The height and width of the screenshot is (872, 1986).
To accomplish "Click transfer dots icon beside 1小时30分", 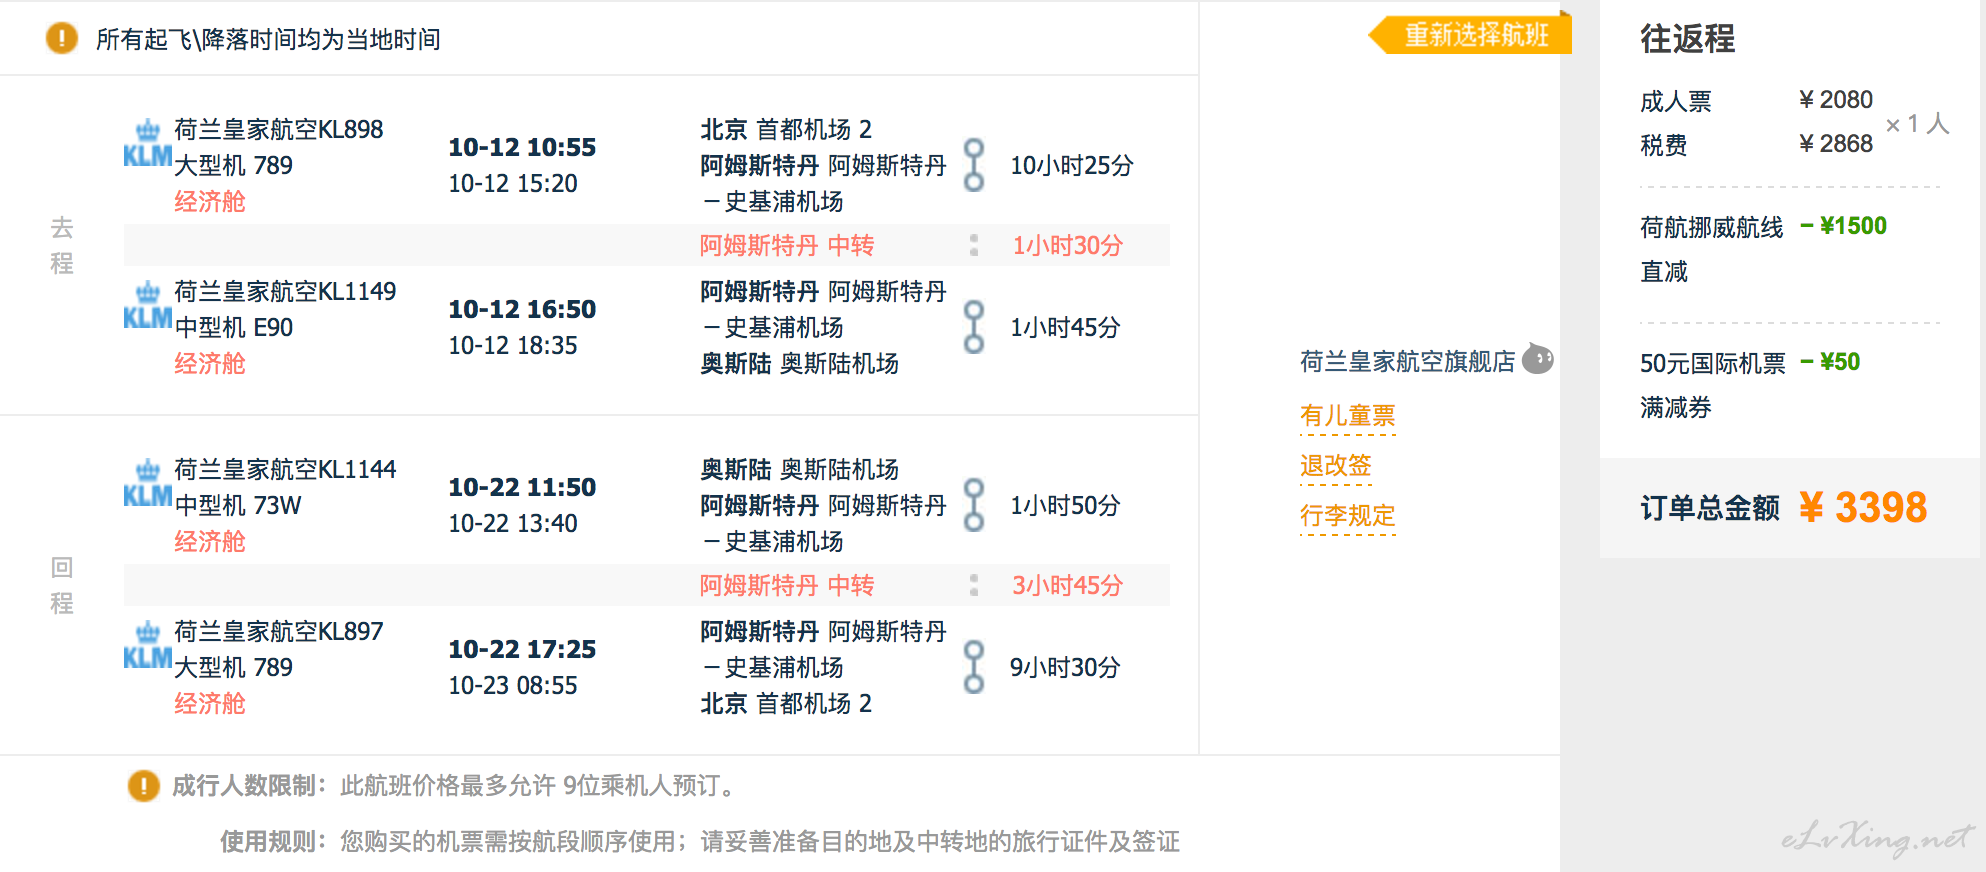I will click(974, 245).
